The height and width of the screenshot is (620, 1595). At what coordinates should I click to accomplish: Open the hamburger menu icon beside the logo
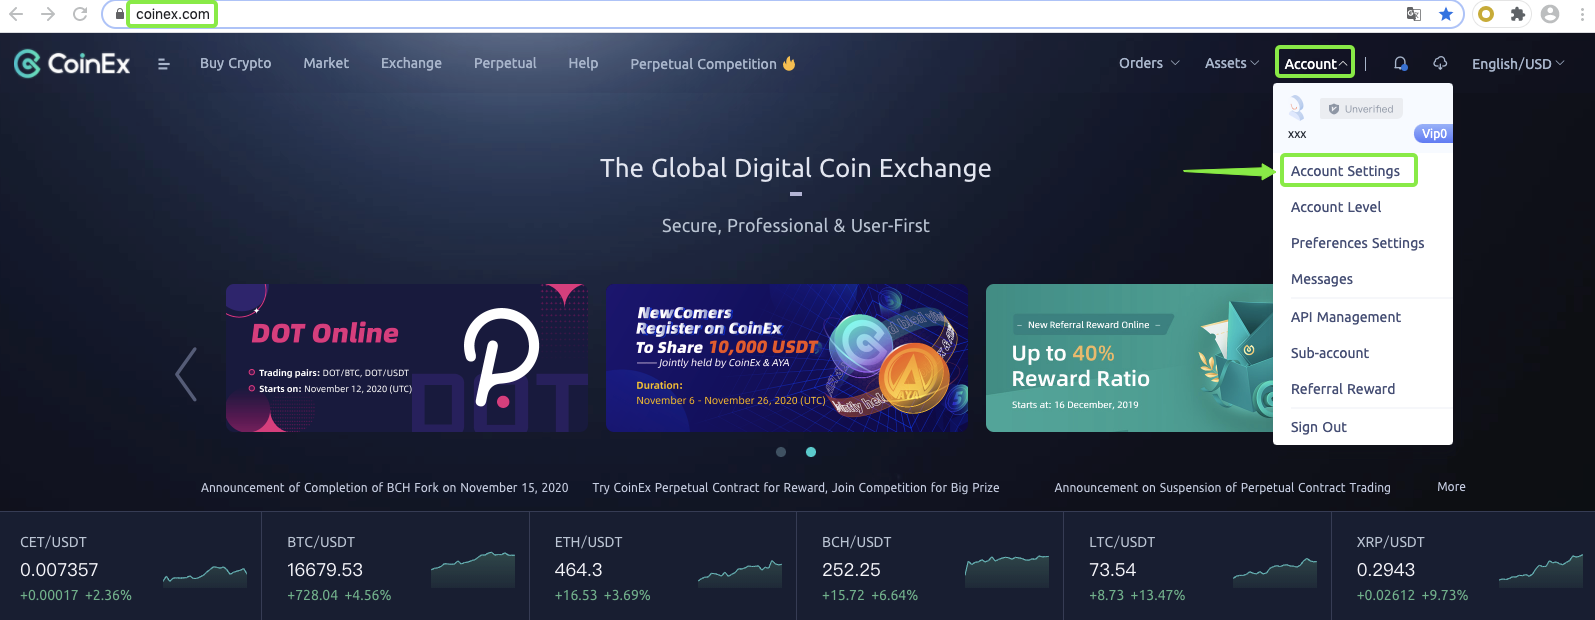click(164, 64)
